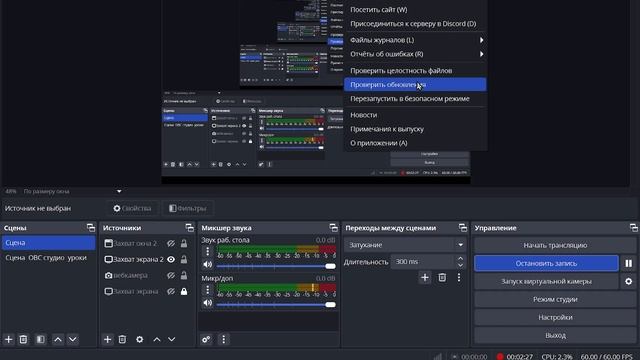Image resolution: width=640 pixels, height=360 pixels.
Task: Open the preview scale По размеру окна dropdown
Action: (72, 191)
